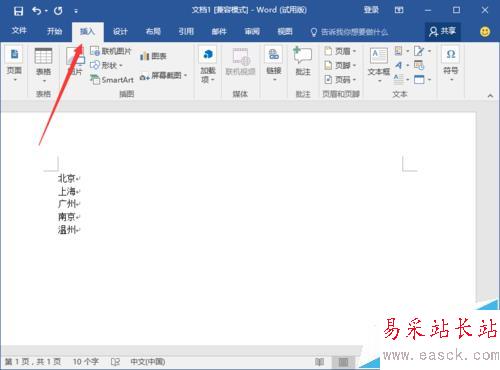Click the proofing check icon in status bar
This screenshot has height=370, width=500.
click(115, 362)
